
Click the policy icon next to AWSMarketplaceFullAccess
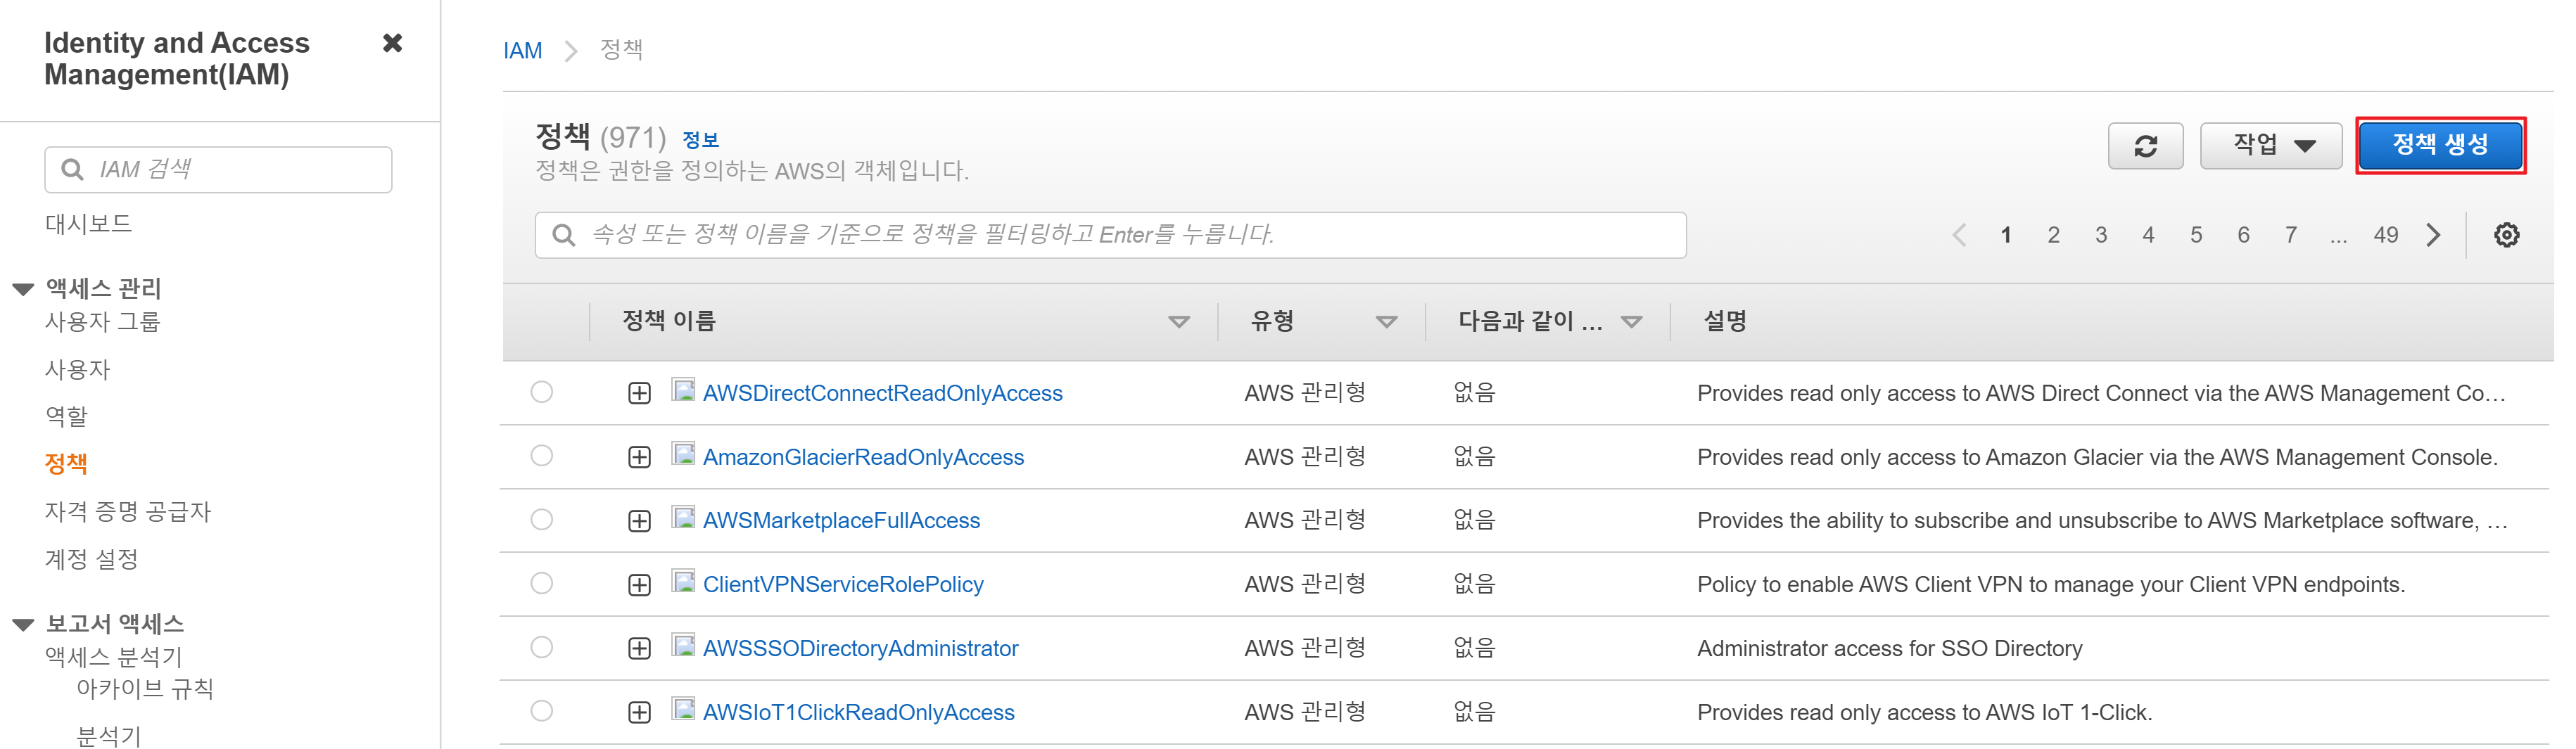683,517
